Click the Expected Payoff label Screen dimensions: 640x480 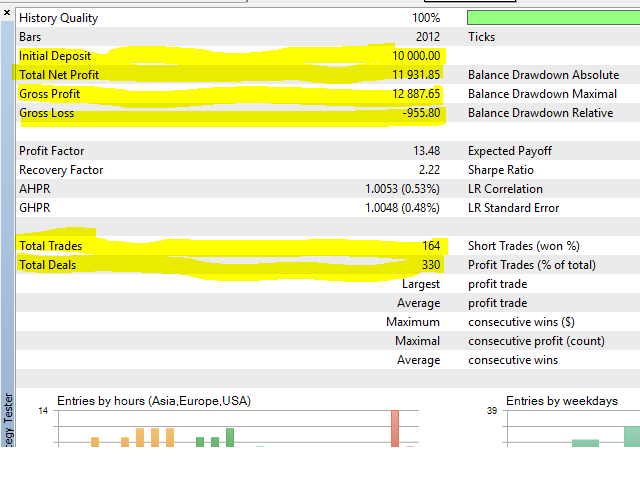[x=510, y=151]
